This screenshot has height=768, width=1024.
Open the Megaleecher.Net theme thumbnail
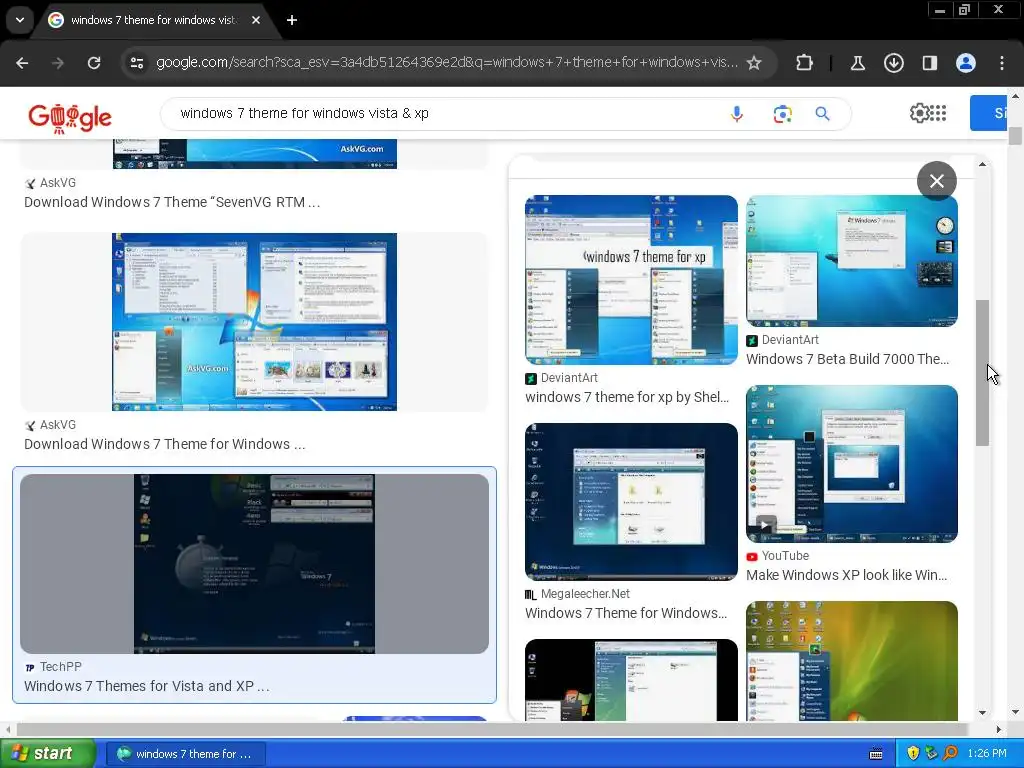pos(632,502)
